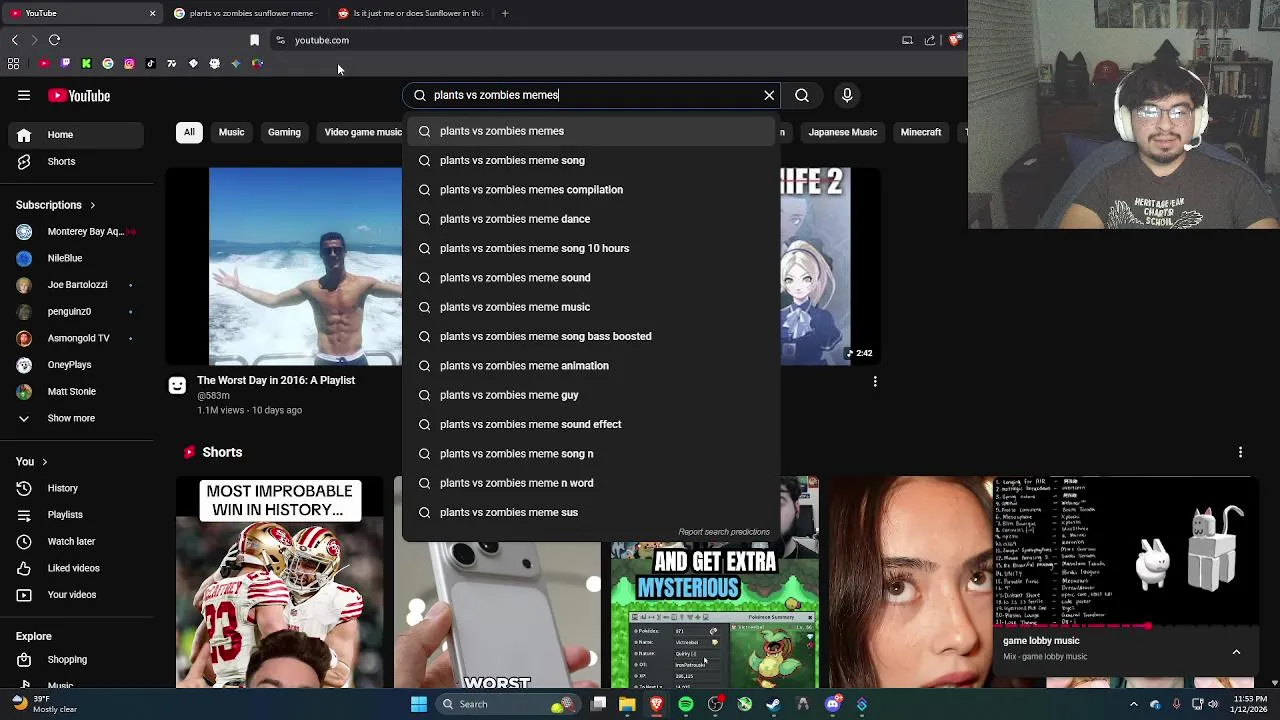Choose 'plants vs zombies meme sound effect'
This screenshot has height=720, width=1280.
point(590,424)
